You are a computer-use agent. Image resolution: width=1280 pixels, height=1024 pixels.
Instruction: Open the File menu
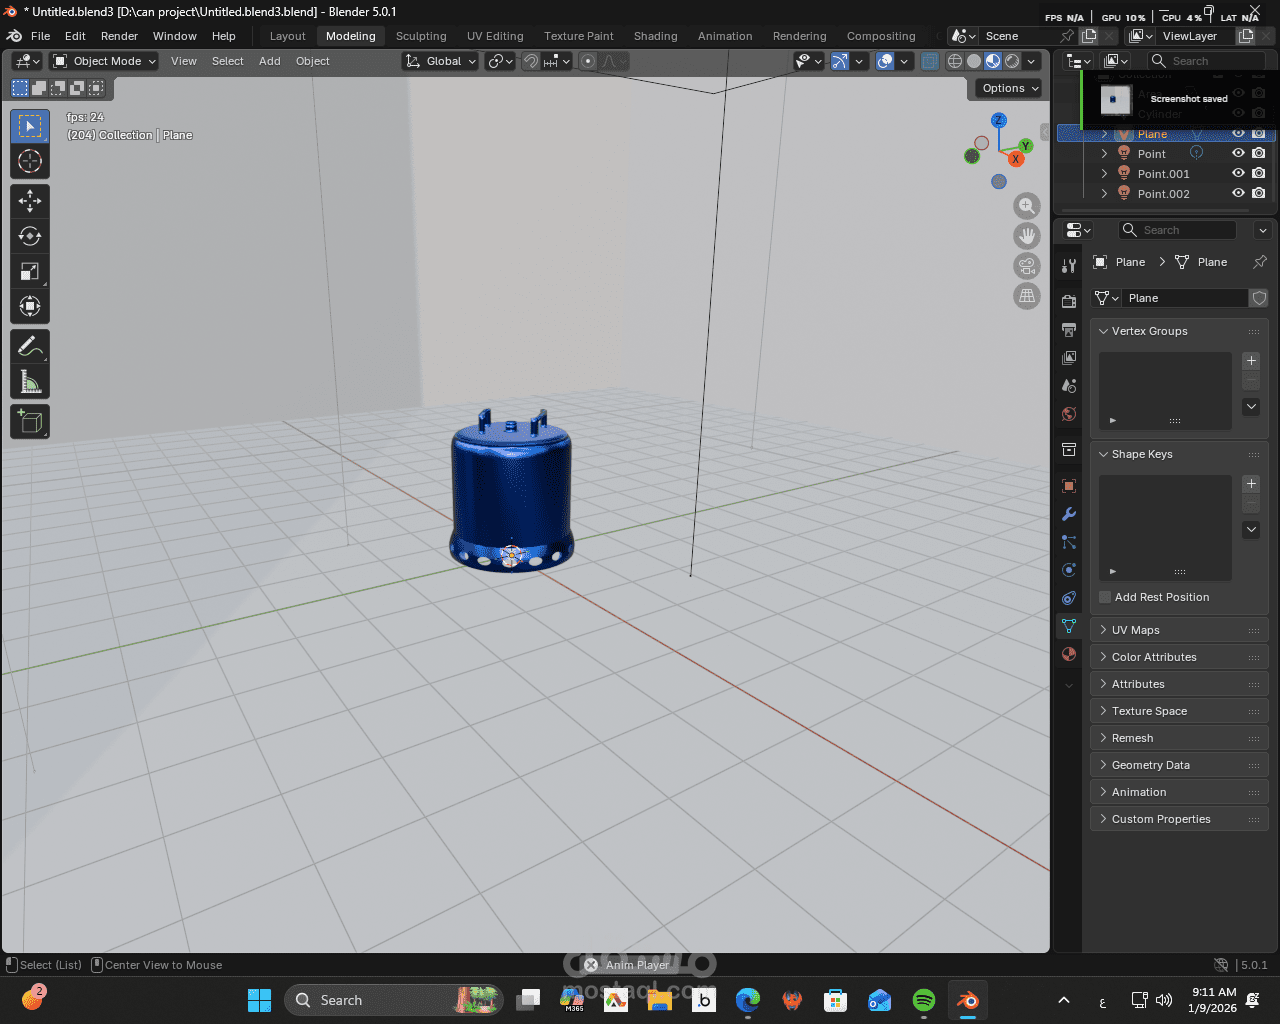point(40,36)
